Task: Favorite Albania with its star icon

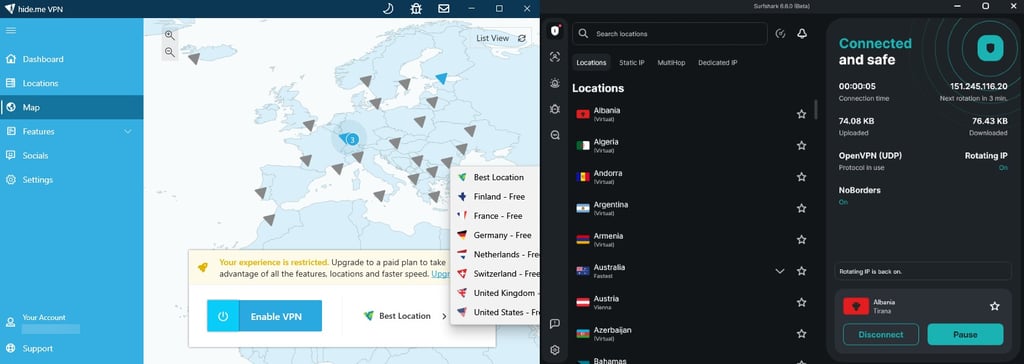Action: coord(801,114)
